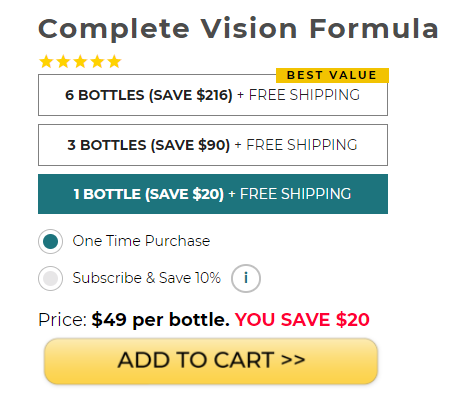Choose the 1 Bottle save $20 option

tap(213, 194)
